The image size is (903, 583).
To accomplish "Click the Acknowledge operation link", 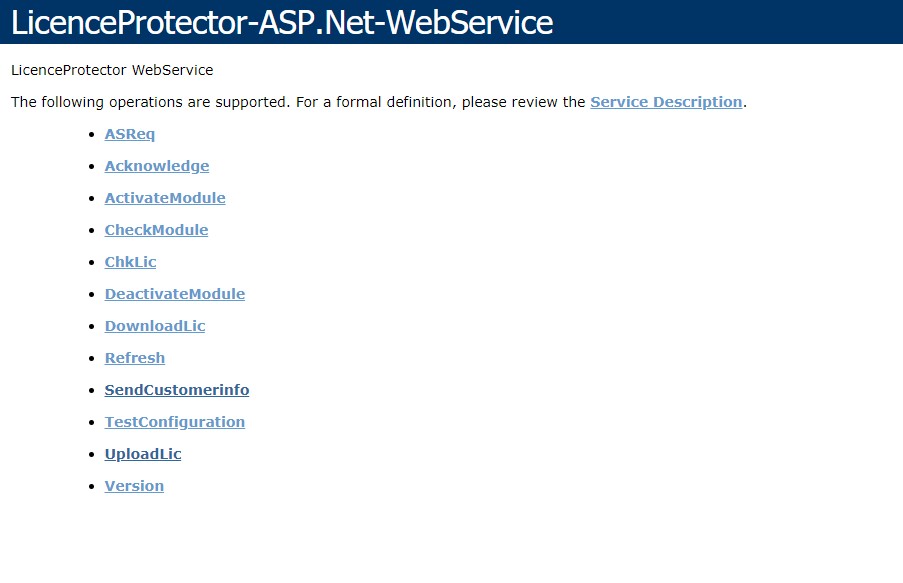I will click(157, 166).
